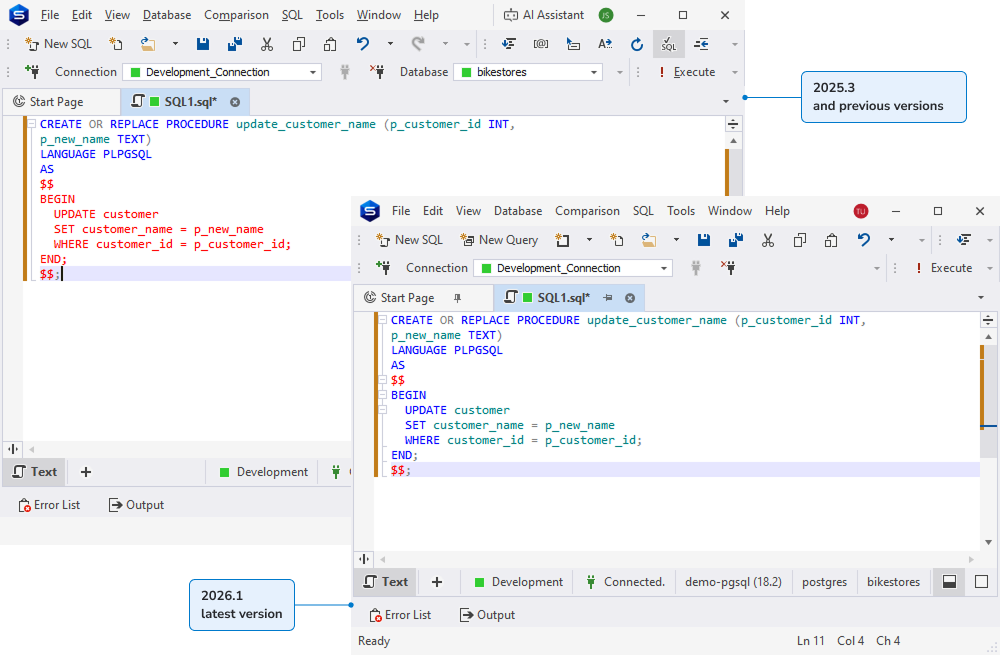Open Tools menu in back window
The height and width of the screenshot is (655, 1000).
point(330,15)
